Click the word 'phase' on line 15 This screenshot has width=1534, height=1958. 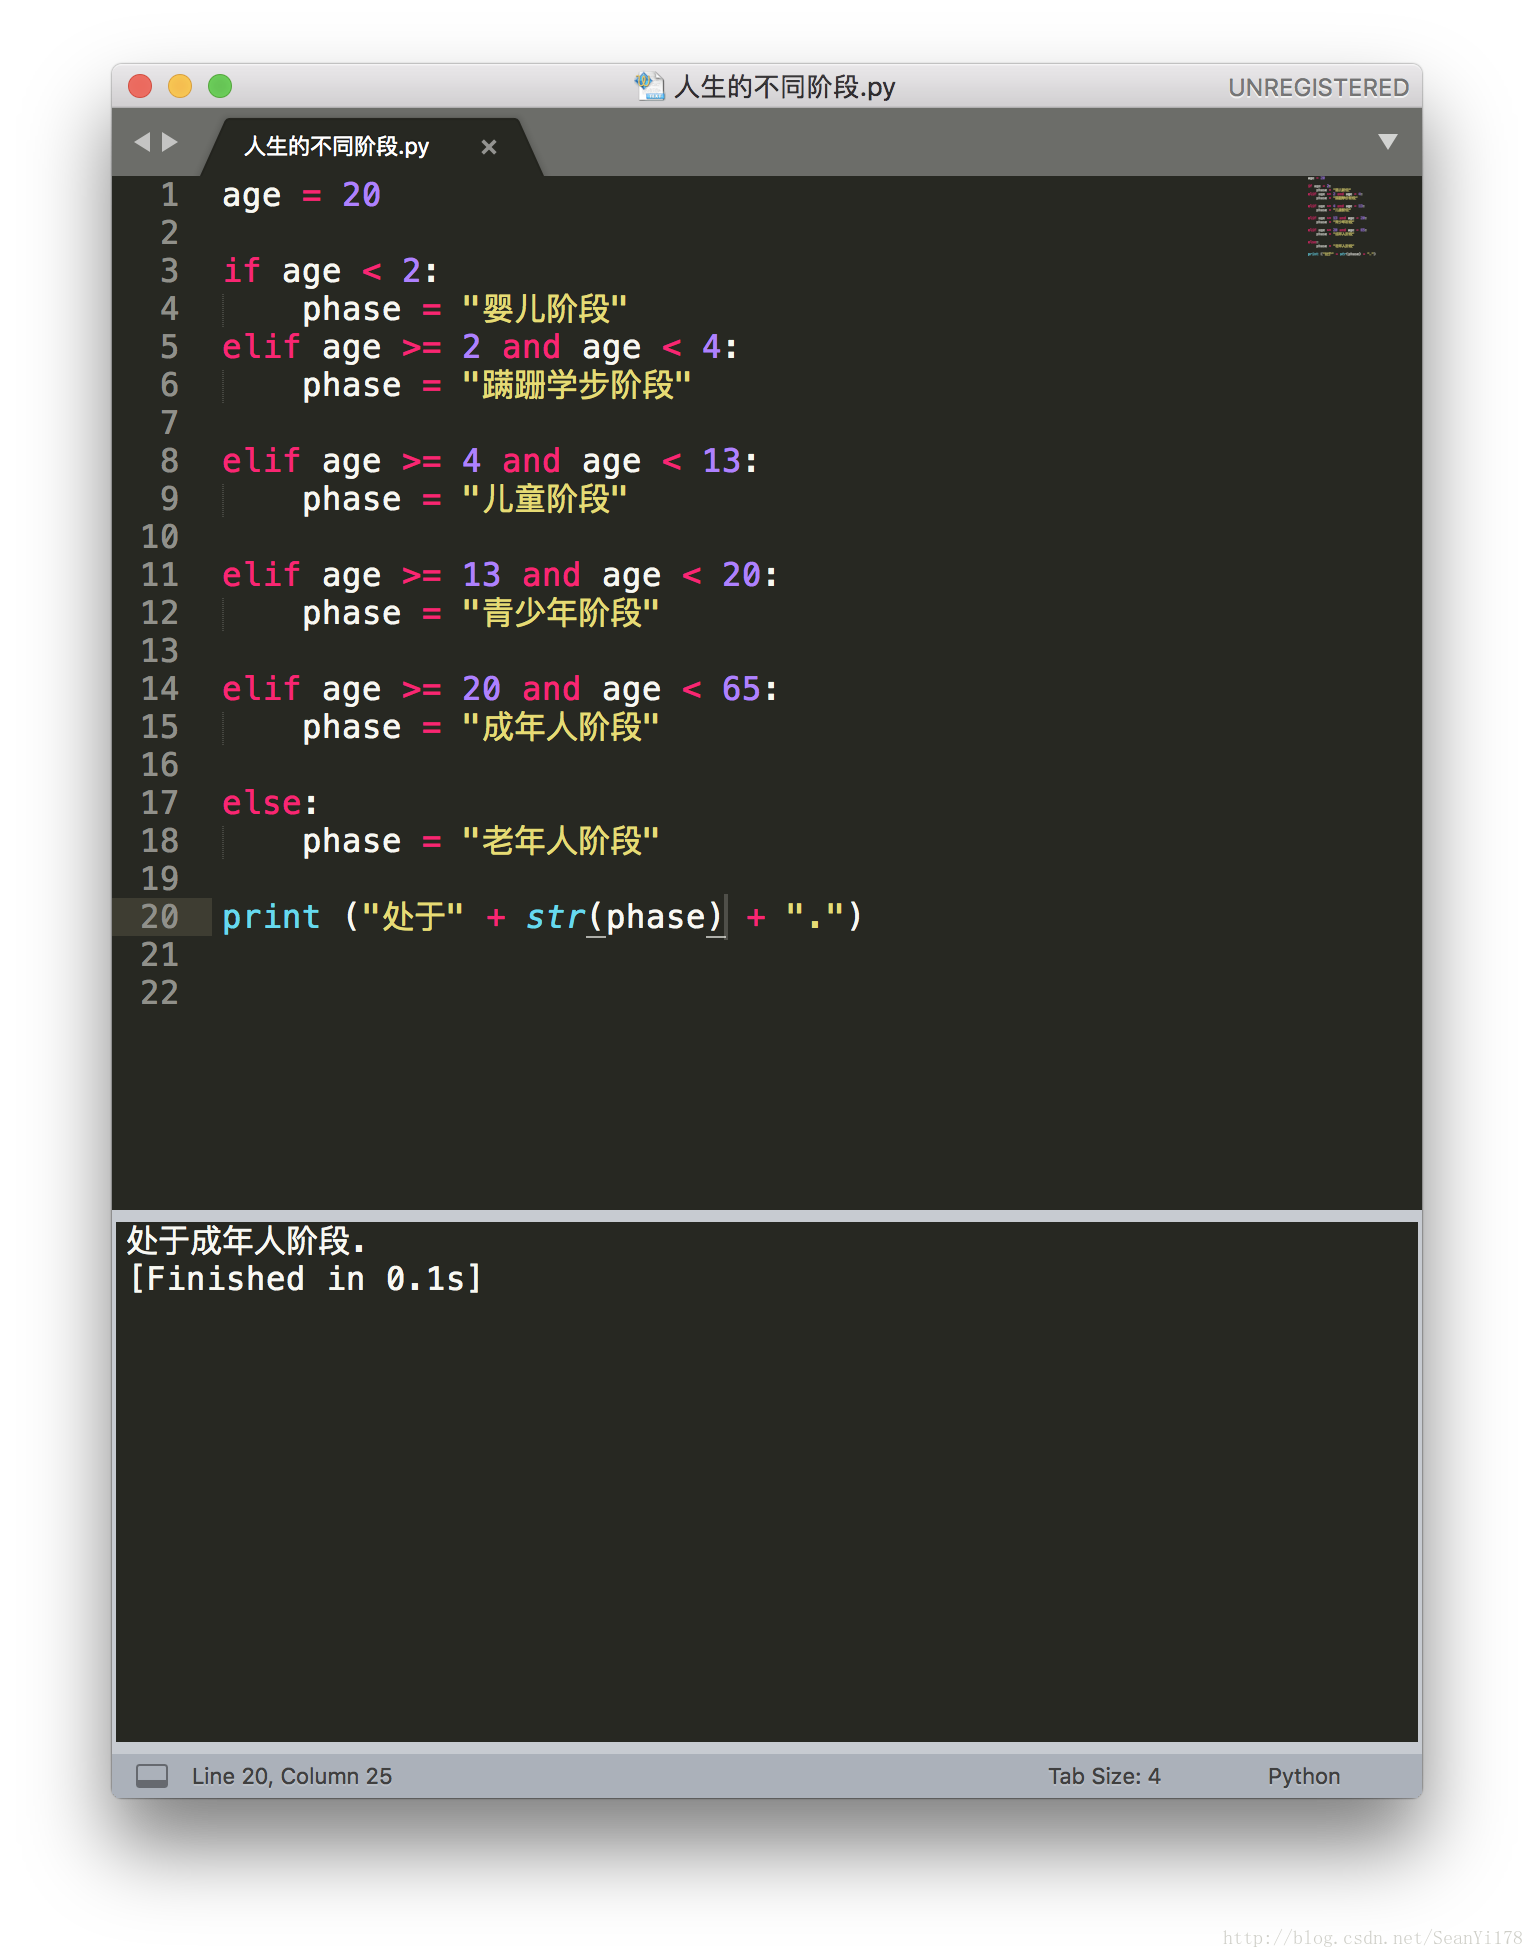pyautogui.click(x=351, y=727)
